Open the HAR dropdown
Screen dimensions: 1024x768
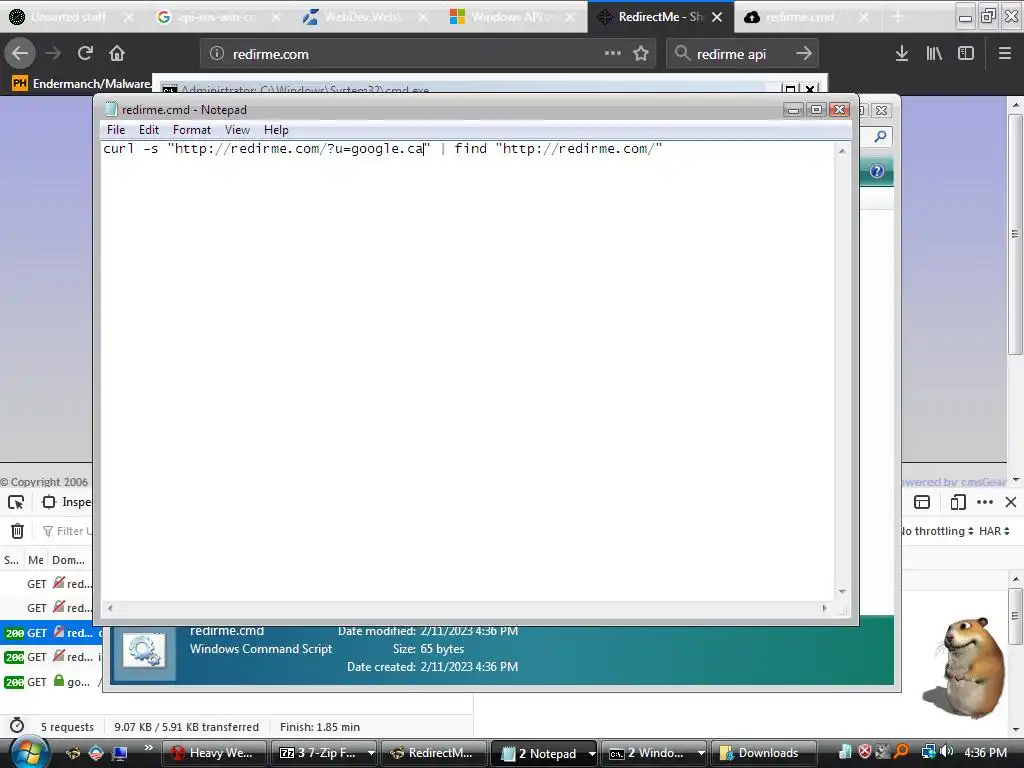994,531
